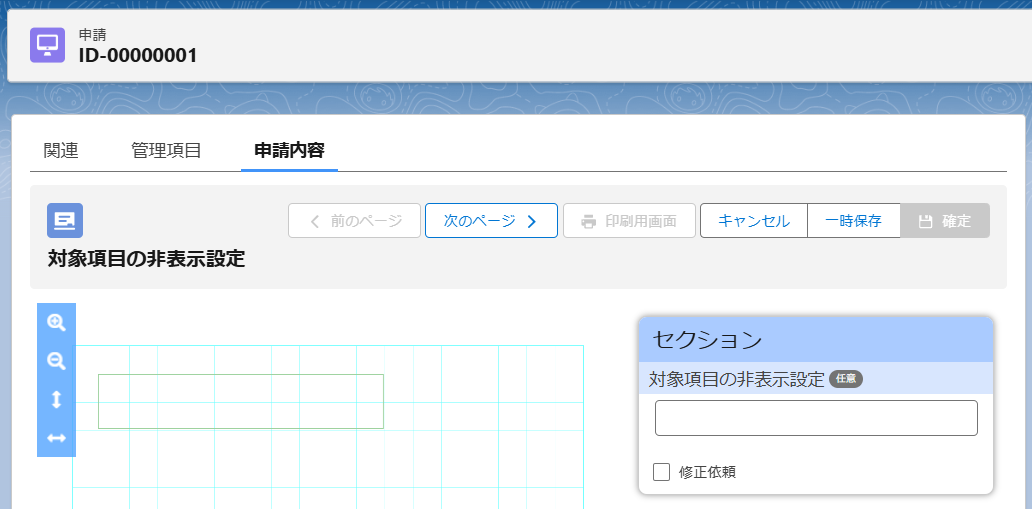Screen dimensions: 1032x509
Task: Click the セクション panel header
Action: click(x=816, y=340)
